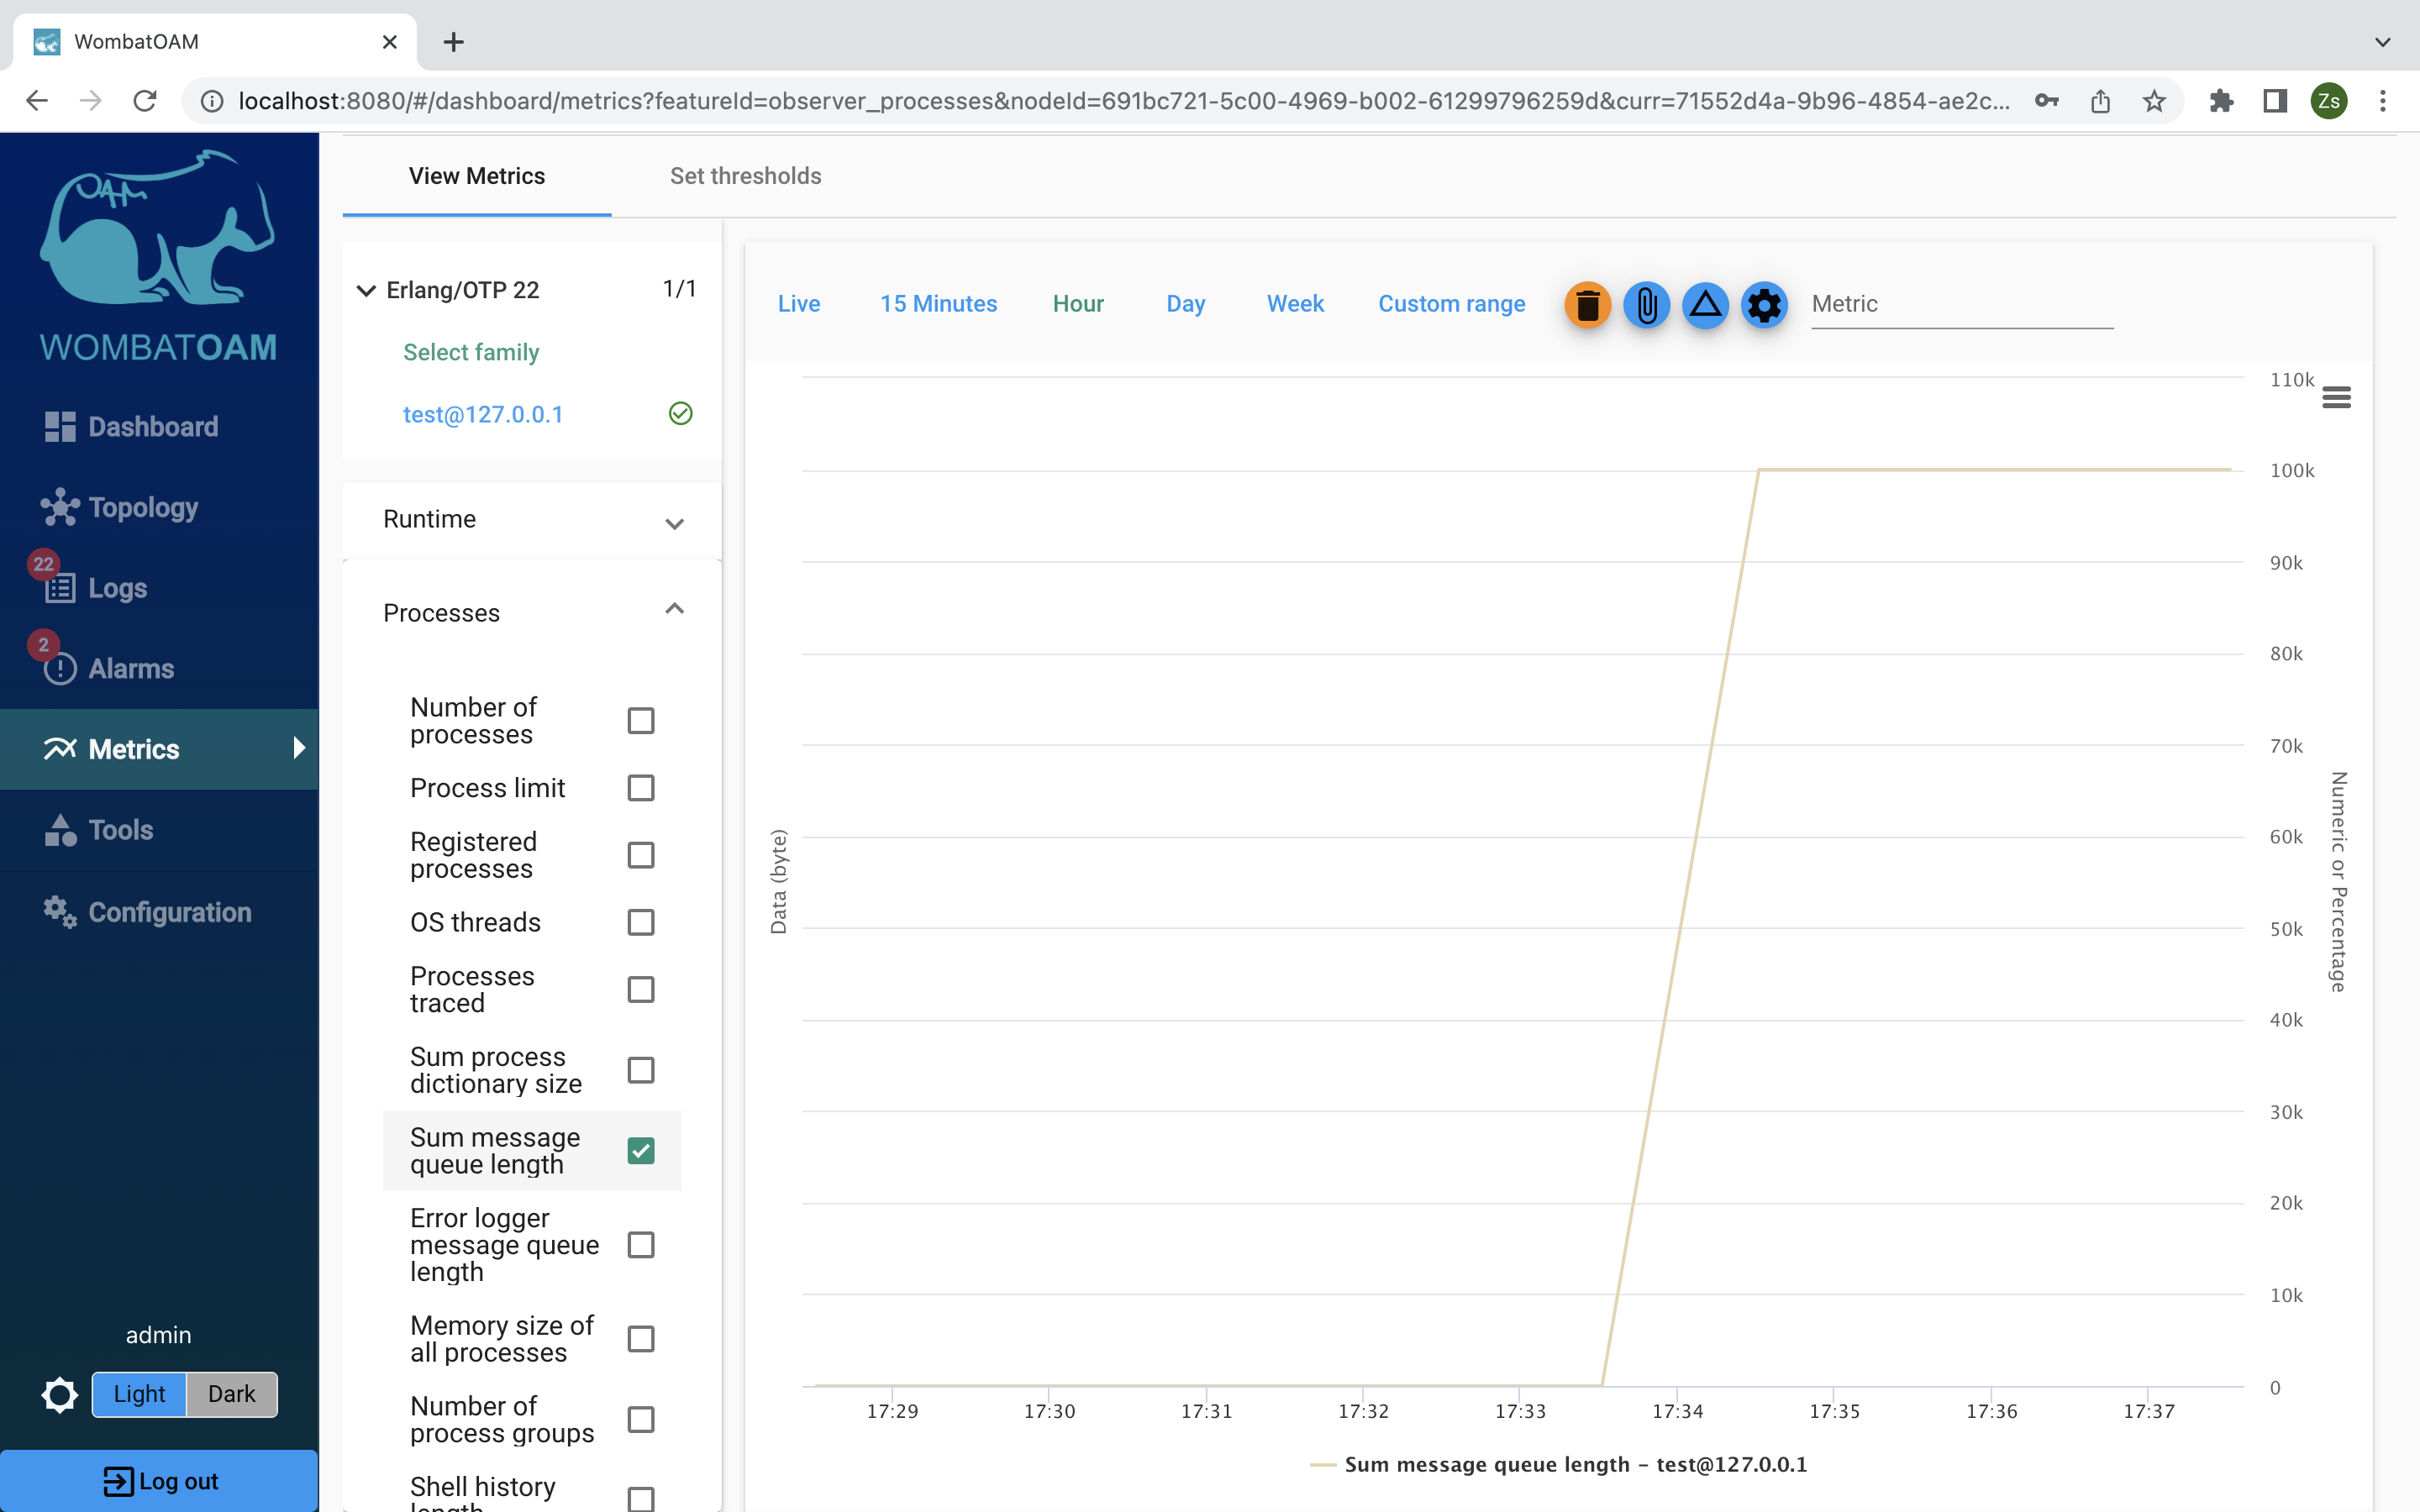Viewport: 2420px width, 1512px height.
Task: Select Week time range
Action: point(1295,304)
